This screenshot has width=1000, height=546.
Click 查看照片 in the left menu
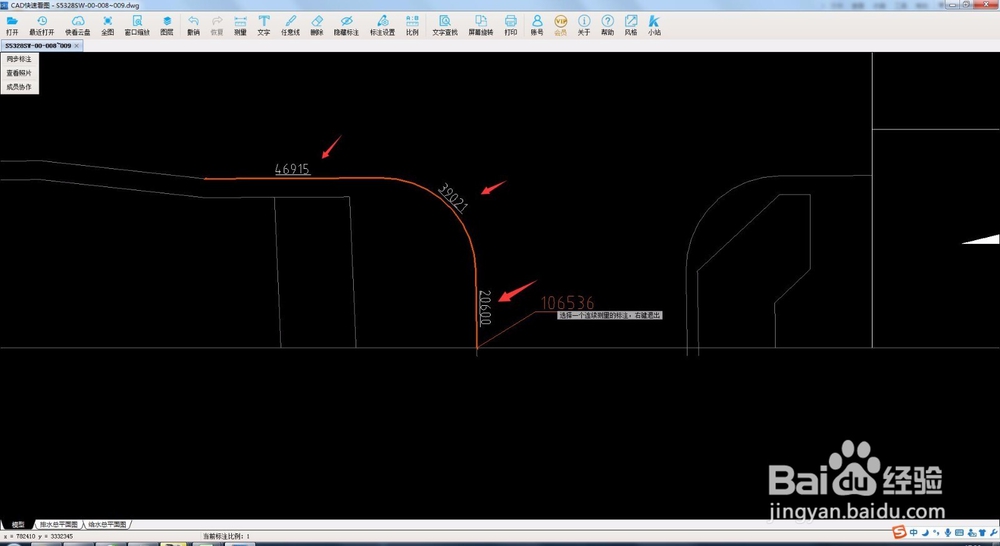pos(19,73)
